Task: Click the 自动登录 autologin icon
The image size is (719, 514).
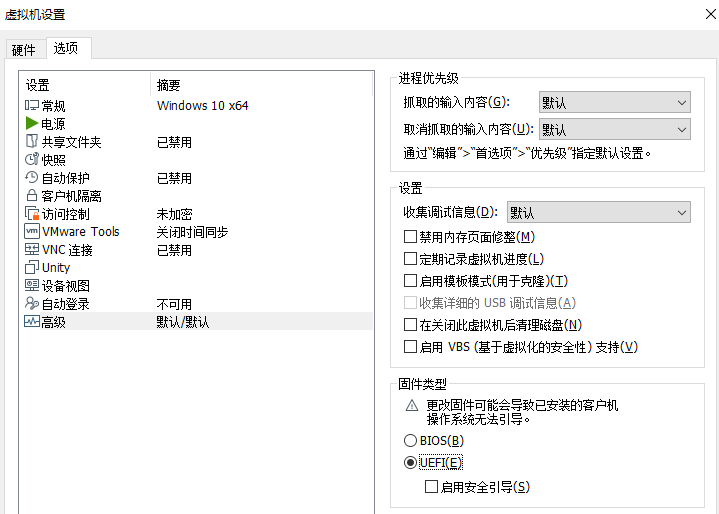Action: pyautogui.click(x=32, y=304)
